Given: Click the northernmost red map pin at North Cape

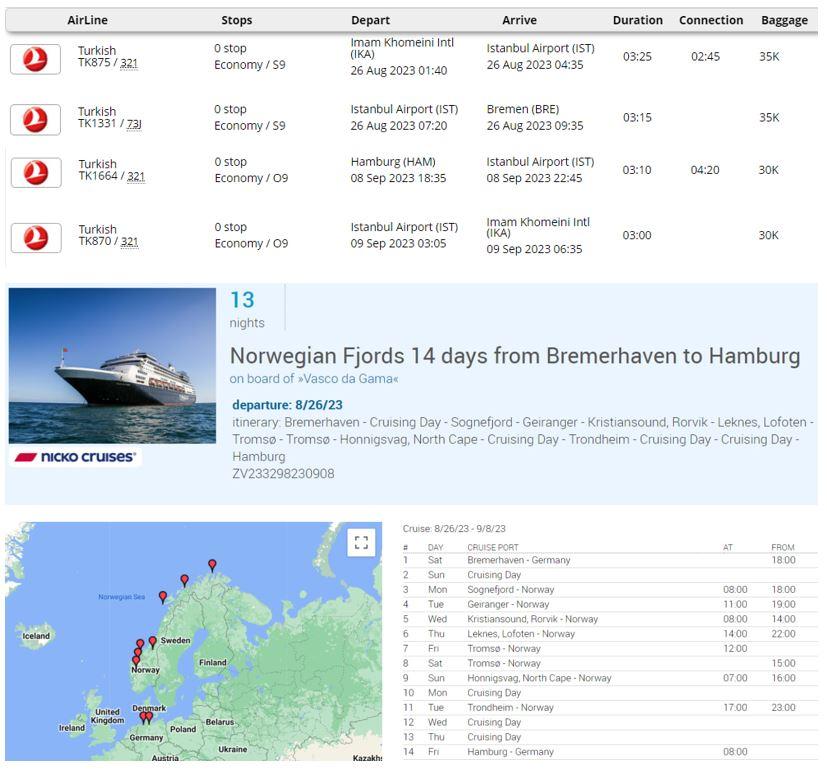Looking at the screenshot, I should pos(212,565).
